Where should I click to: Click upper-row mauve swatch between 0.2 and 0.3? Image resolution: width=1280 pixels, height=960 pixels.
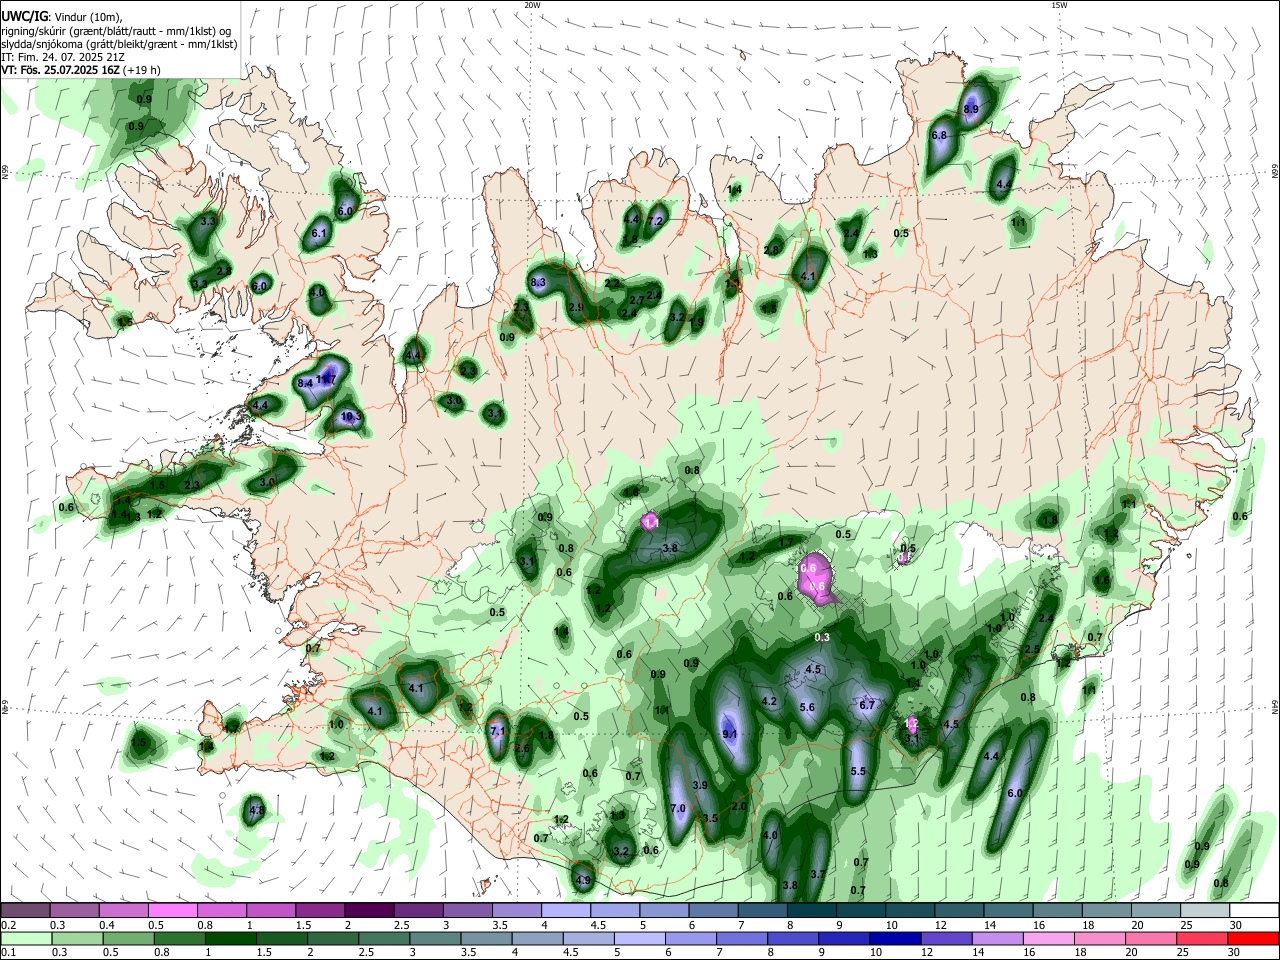[25, 911]
